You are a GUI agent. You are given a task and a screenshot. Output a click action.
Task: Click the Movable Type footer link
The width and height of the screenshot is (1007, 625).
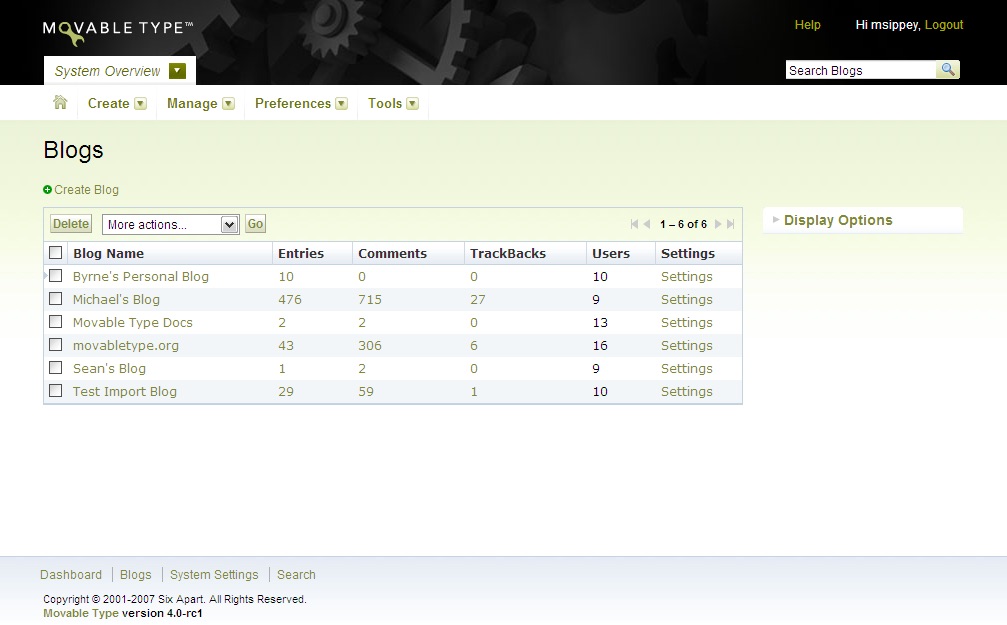pyautogui.click(x=81, y=613)
